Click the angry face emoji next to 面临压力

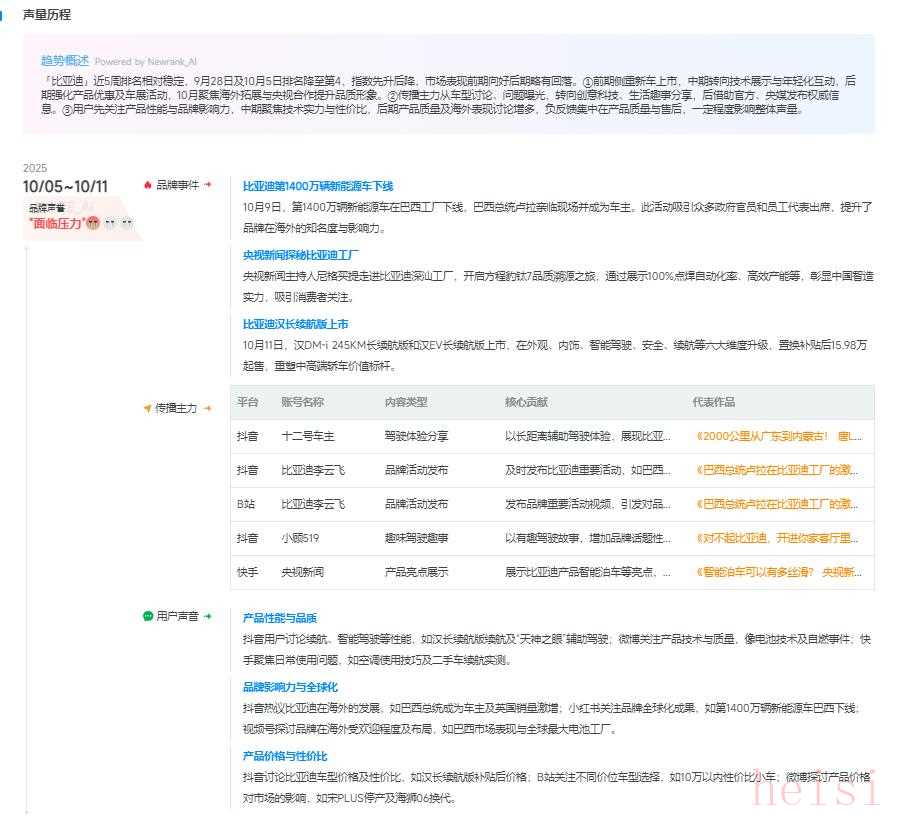(92, 223)
